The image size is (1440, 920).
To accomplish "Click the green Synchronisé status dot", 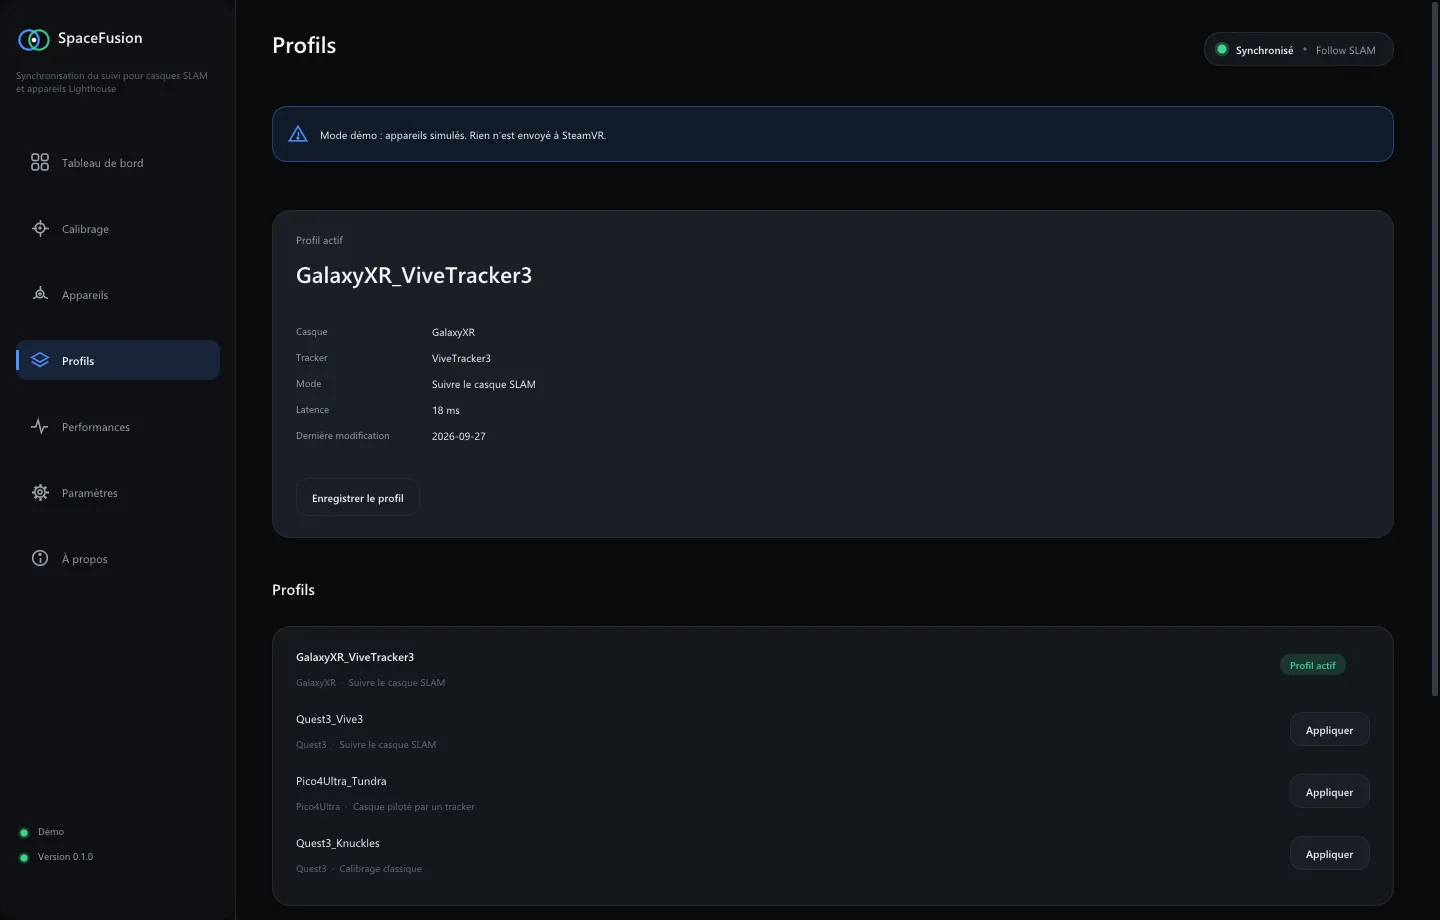I will pyautogui.click(x=1222, y=49).
